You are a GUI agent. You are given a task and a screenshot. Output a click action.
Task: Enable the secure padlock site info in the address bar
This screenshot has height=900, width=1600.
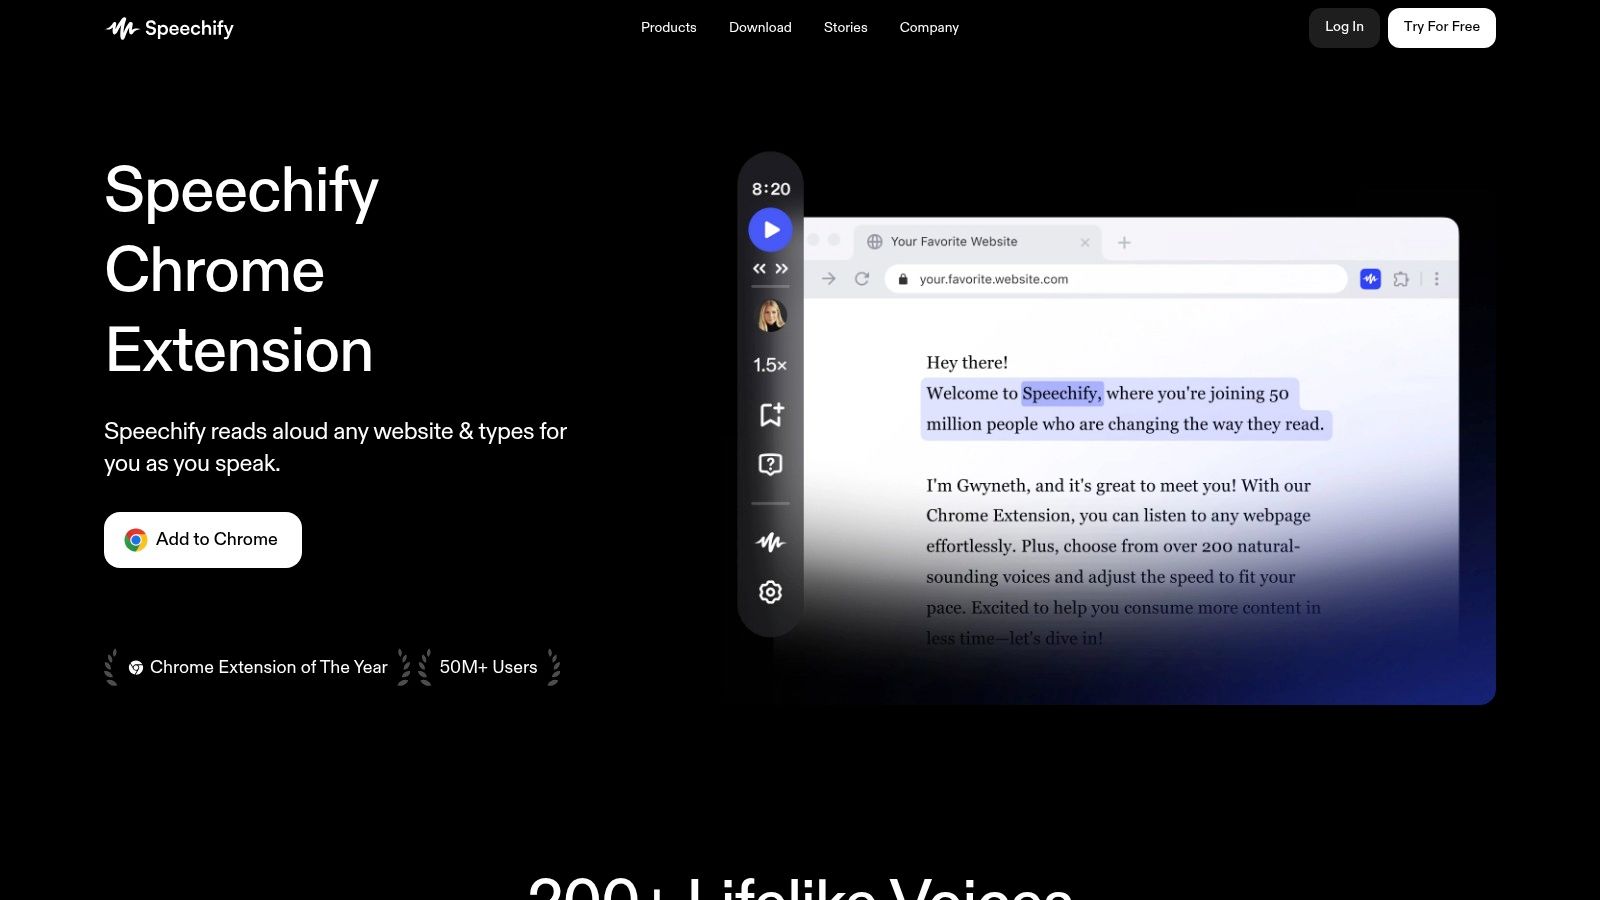pyautogui.click(x=903, y=280)
